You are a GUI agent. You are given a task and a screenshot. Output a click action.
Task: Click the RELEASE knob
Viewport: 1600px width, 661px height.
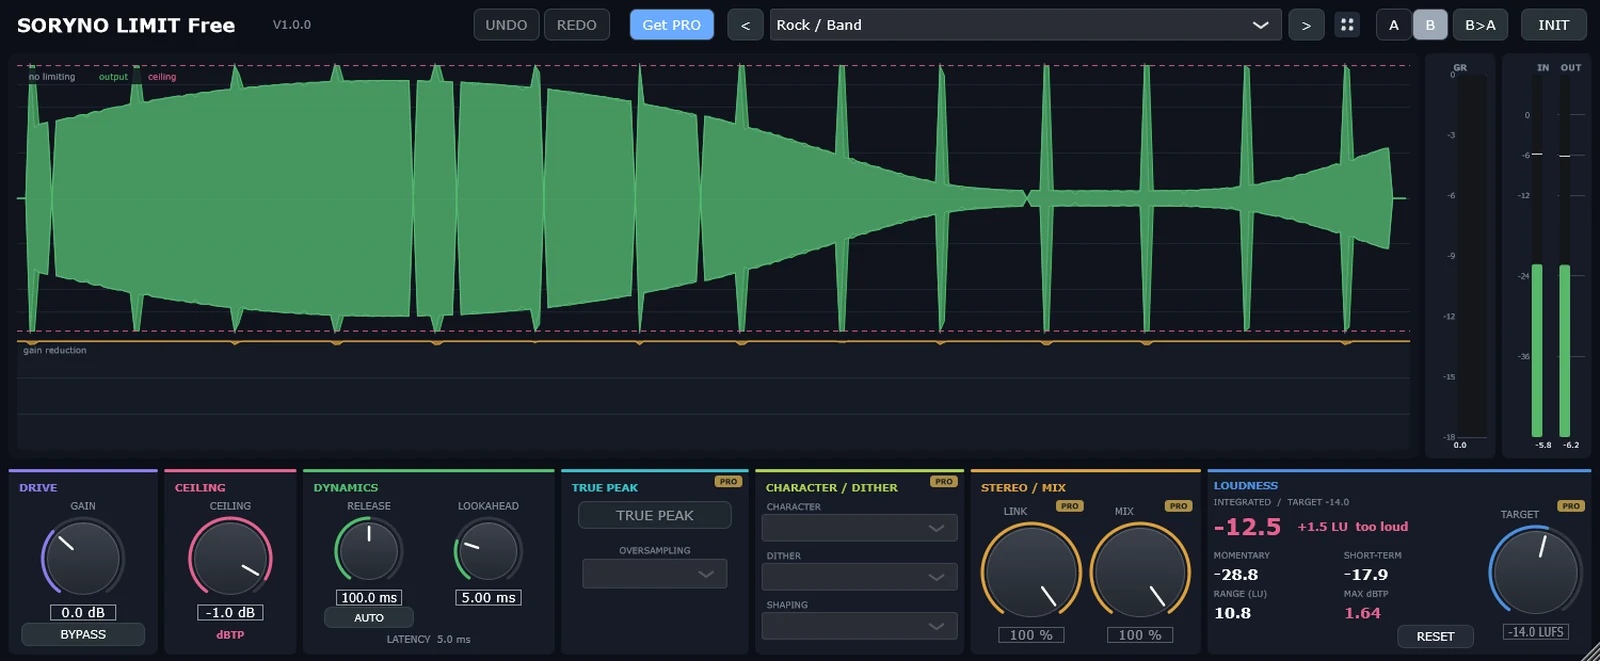[x=369, y=550]
